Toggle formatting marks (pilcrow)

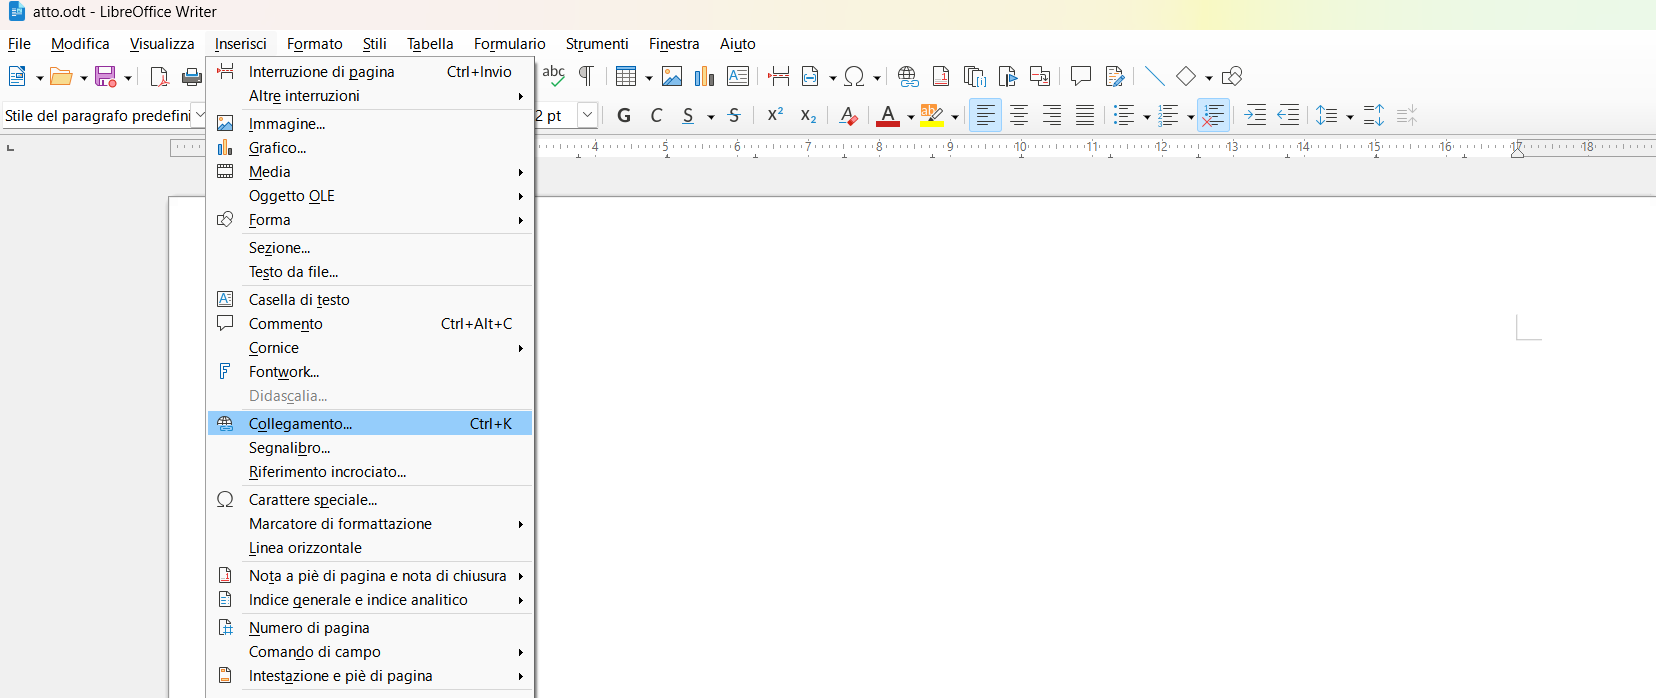point(586,76)
